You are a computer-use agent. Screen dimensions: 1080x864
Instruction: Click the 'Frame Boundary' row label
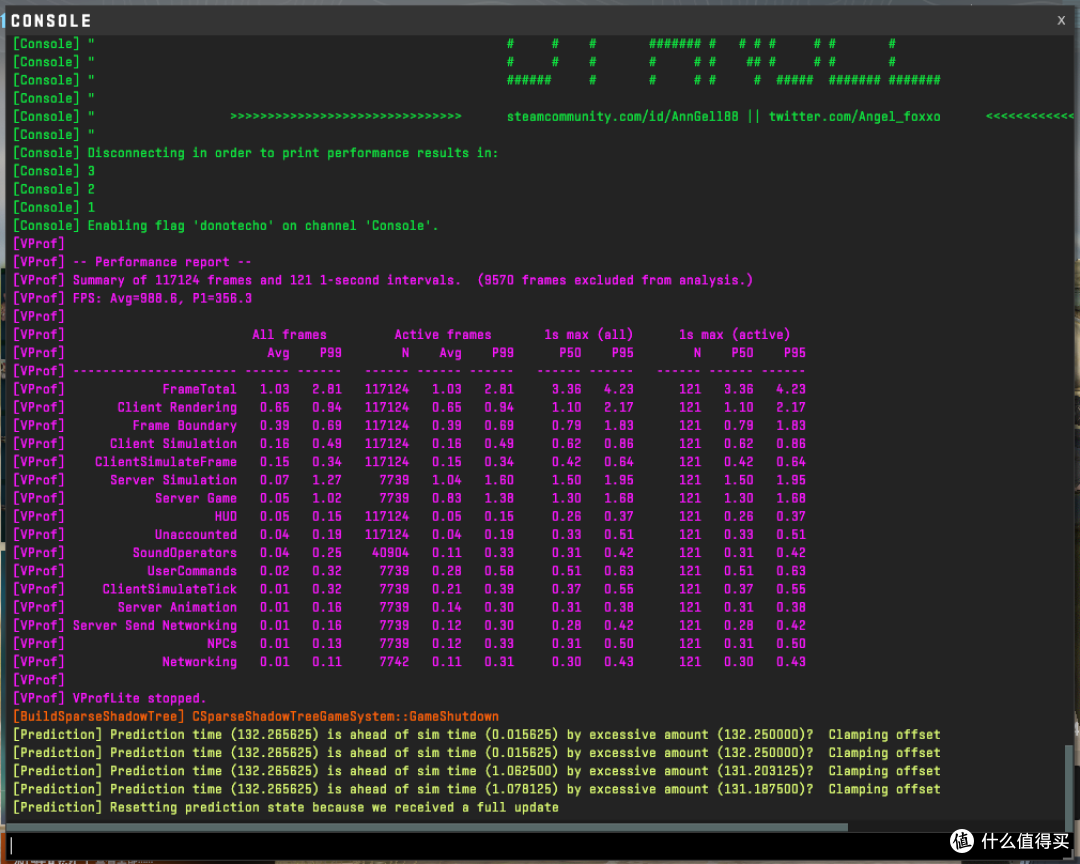click(x=185, y=425)
